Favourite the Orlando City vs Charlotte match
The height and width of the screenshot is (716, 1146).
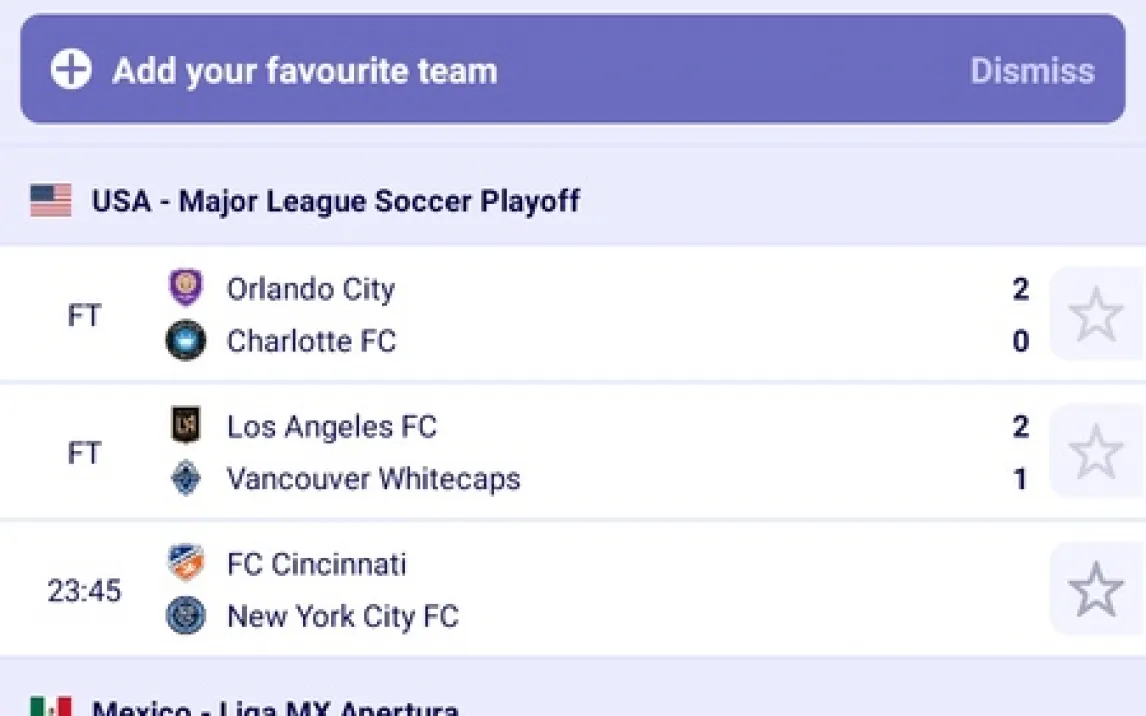[x=1096, y=314]
